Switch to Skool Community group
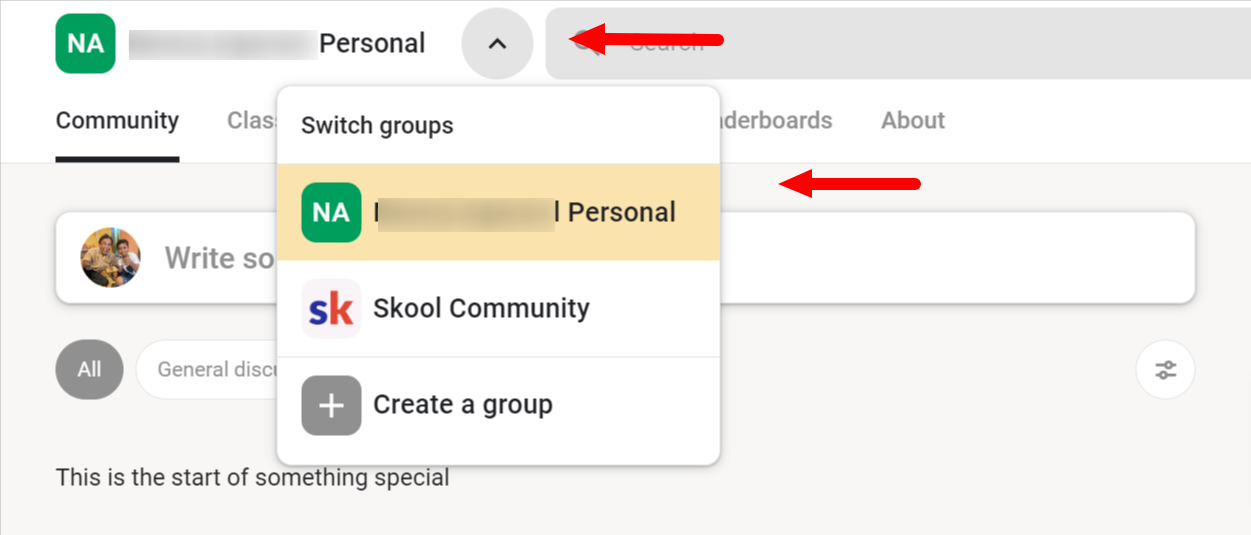Viewport: 1251px width, 535px height. (x=498, y=308)
